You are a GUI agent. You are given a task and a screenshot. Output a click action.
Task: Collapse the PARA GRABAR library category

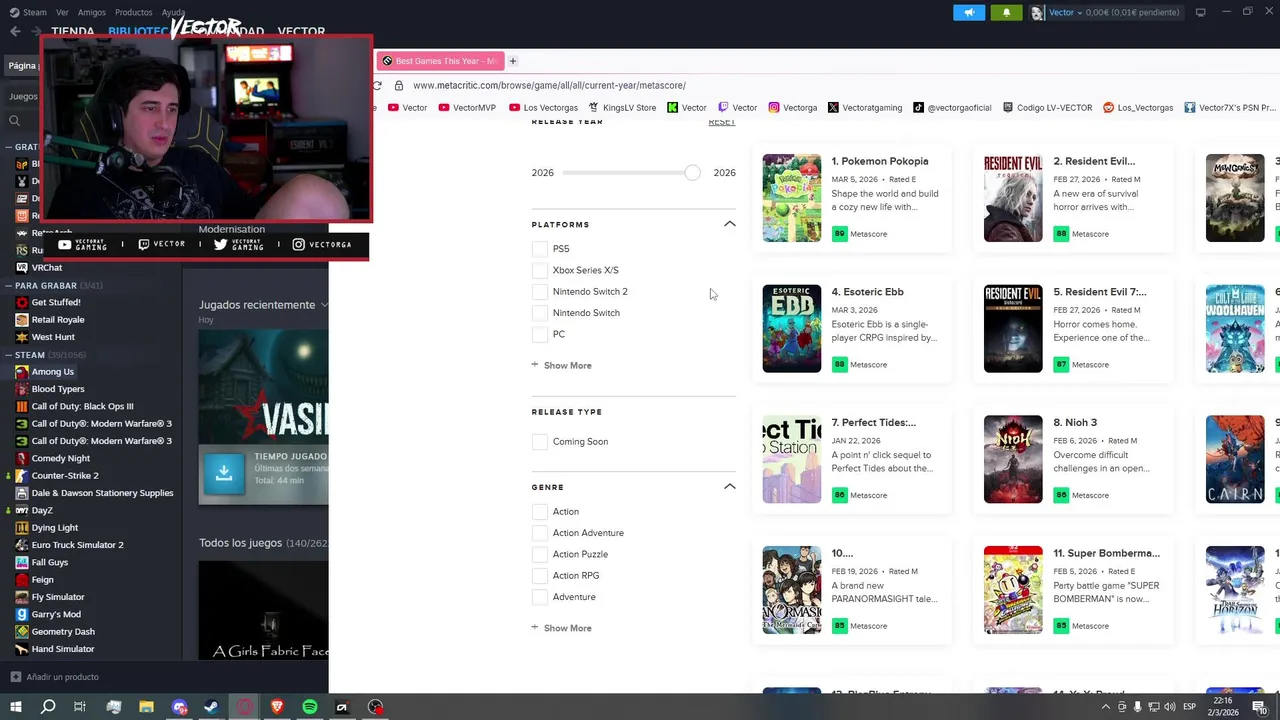click(x=8, y=285)
